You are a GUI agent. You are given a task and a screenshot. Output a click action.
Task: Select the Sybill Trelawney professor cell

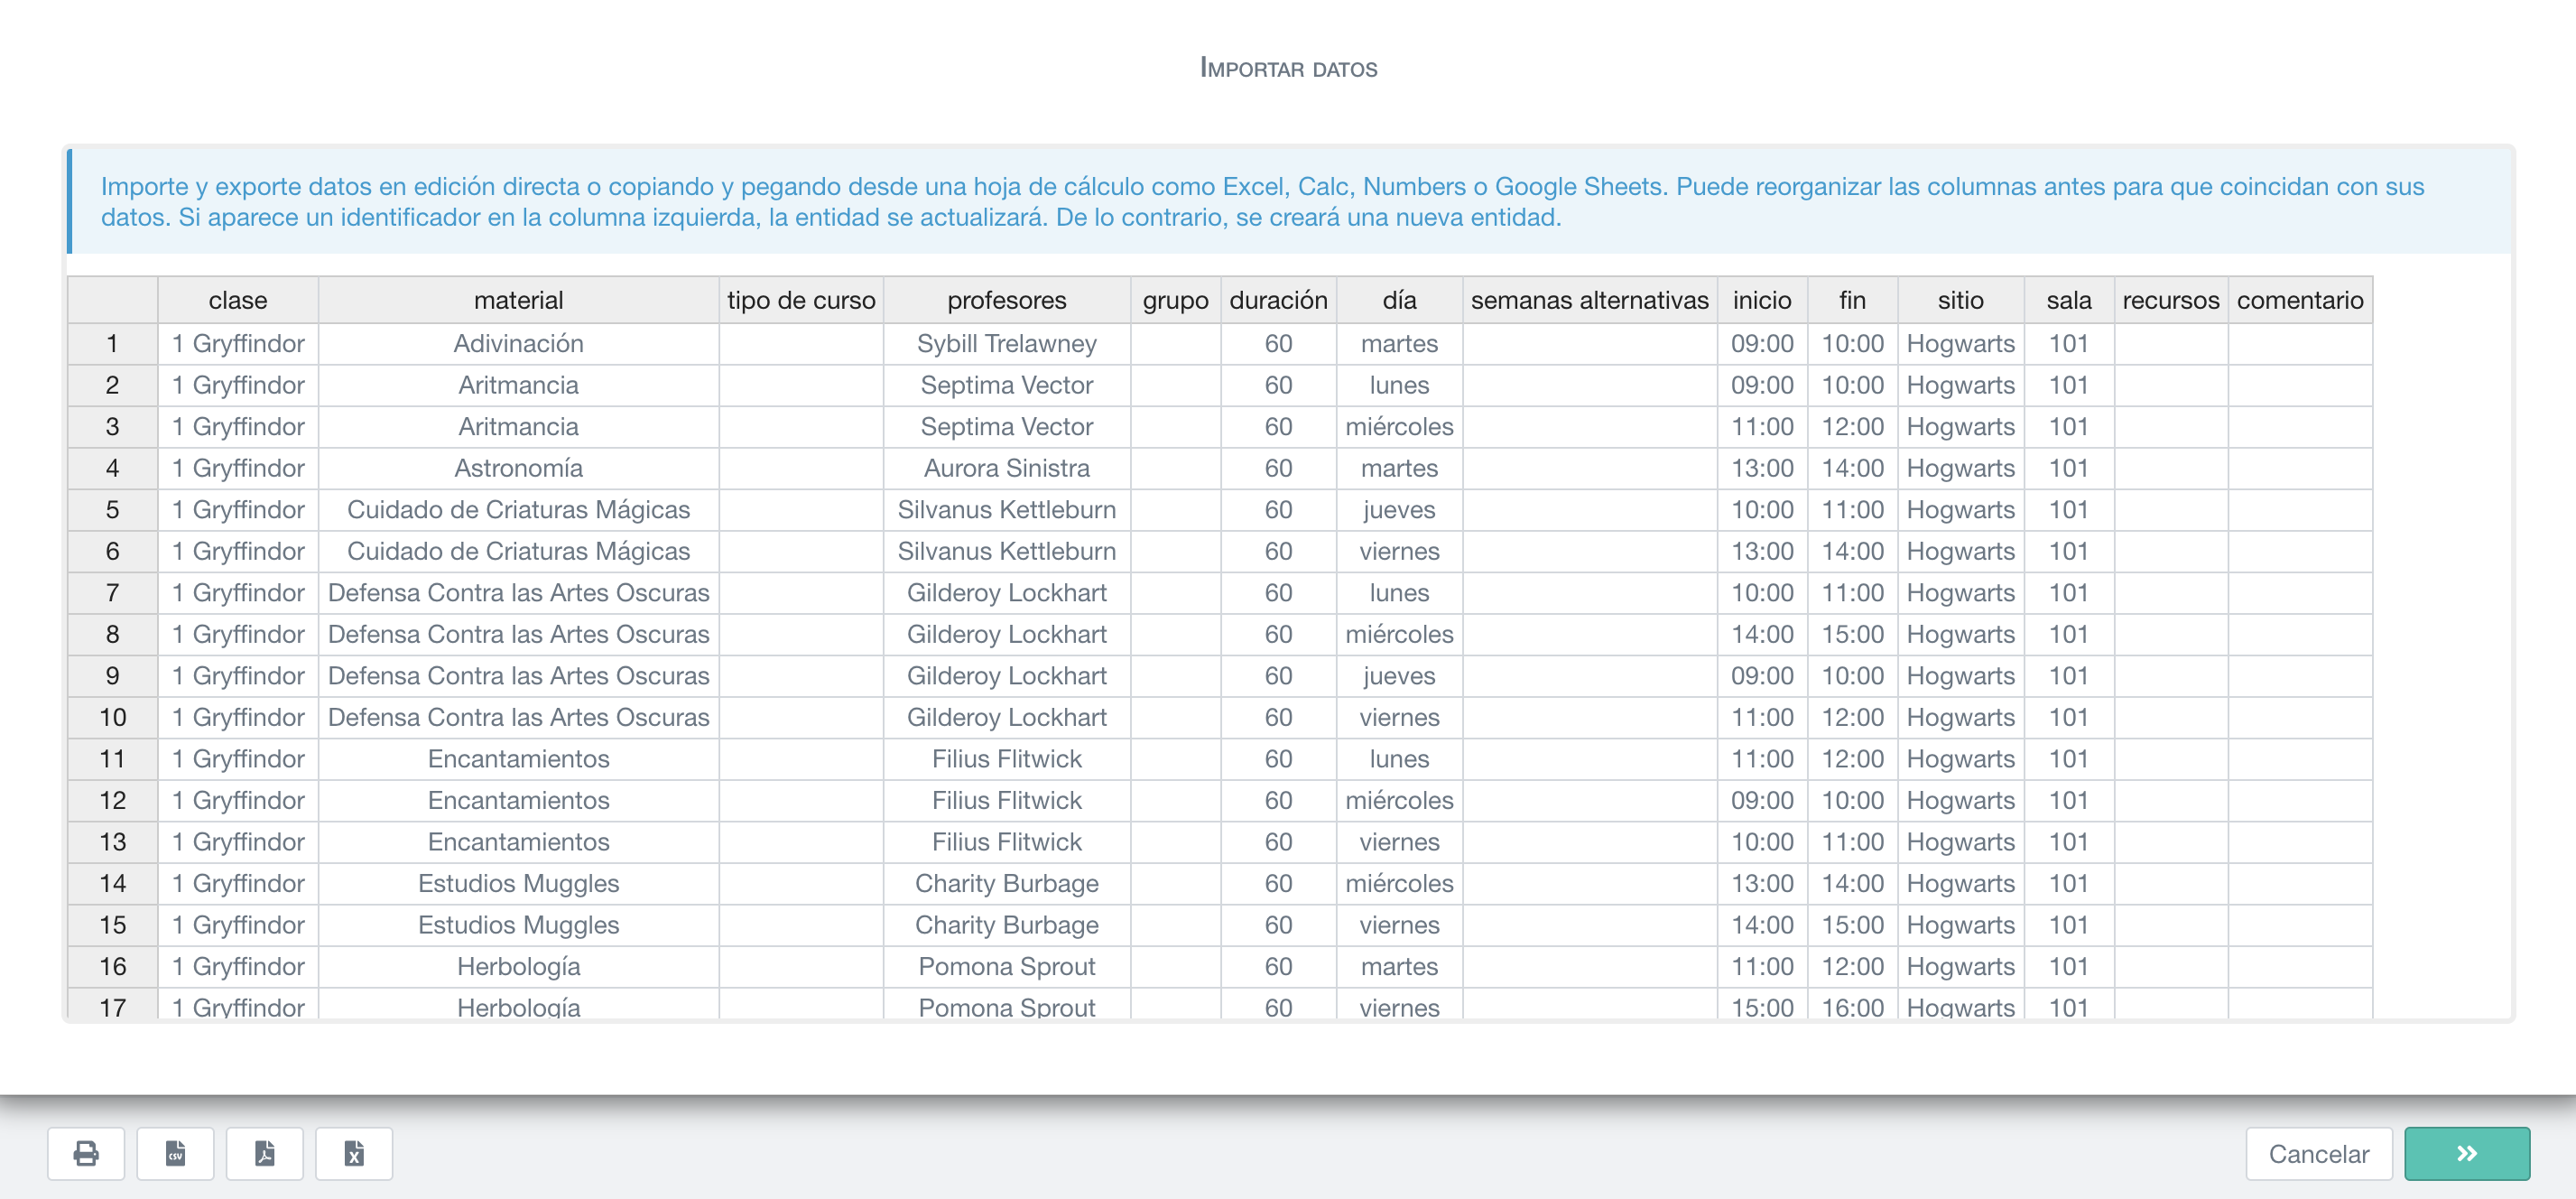coord(1006,343)
